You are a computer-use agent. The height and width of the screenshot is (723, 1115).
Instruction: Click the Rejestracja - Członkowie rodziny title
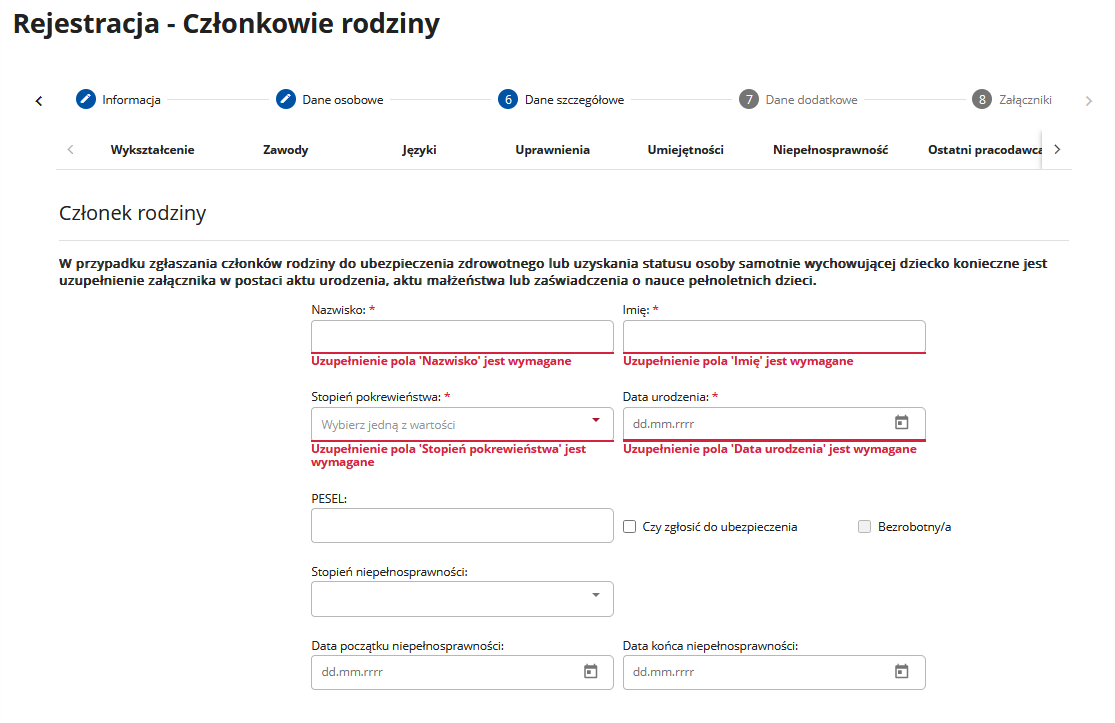click(x=226, y=23)
